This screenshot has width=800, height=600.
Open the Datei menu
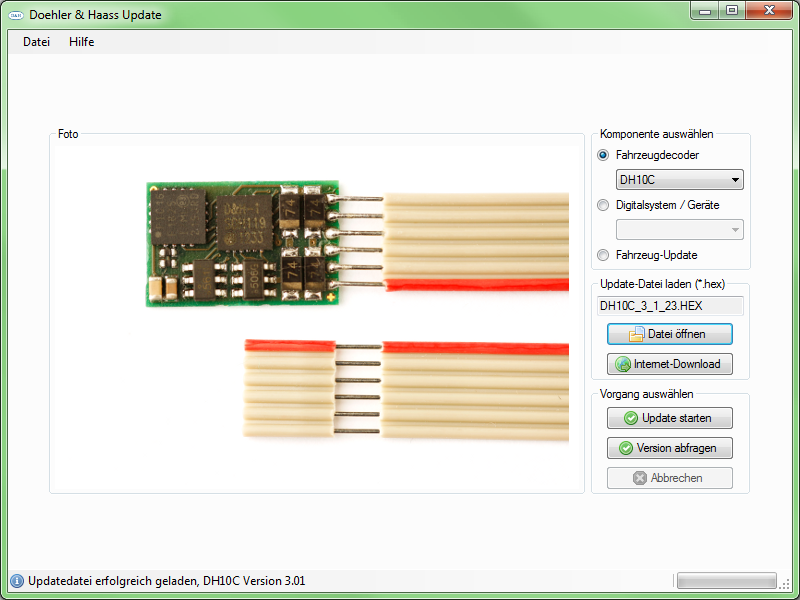pyautogui.click(x=36, y=42)
